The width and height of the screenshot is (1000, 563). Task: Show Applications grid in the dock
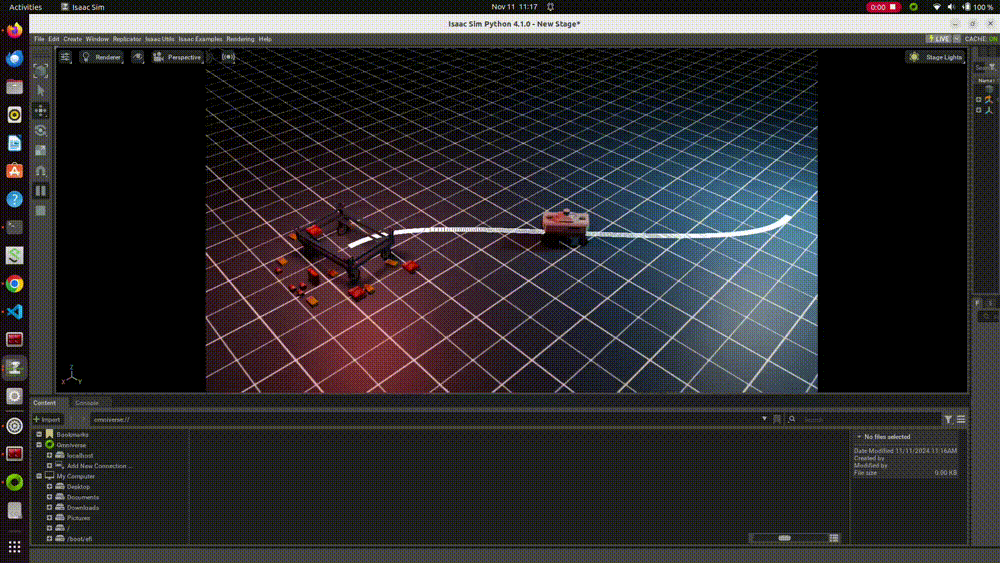point(15,547)
